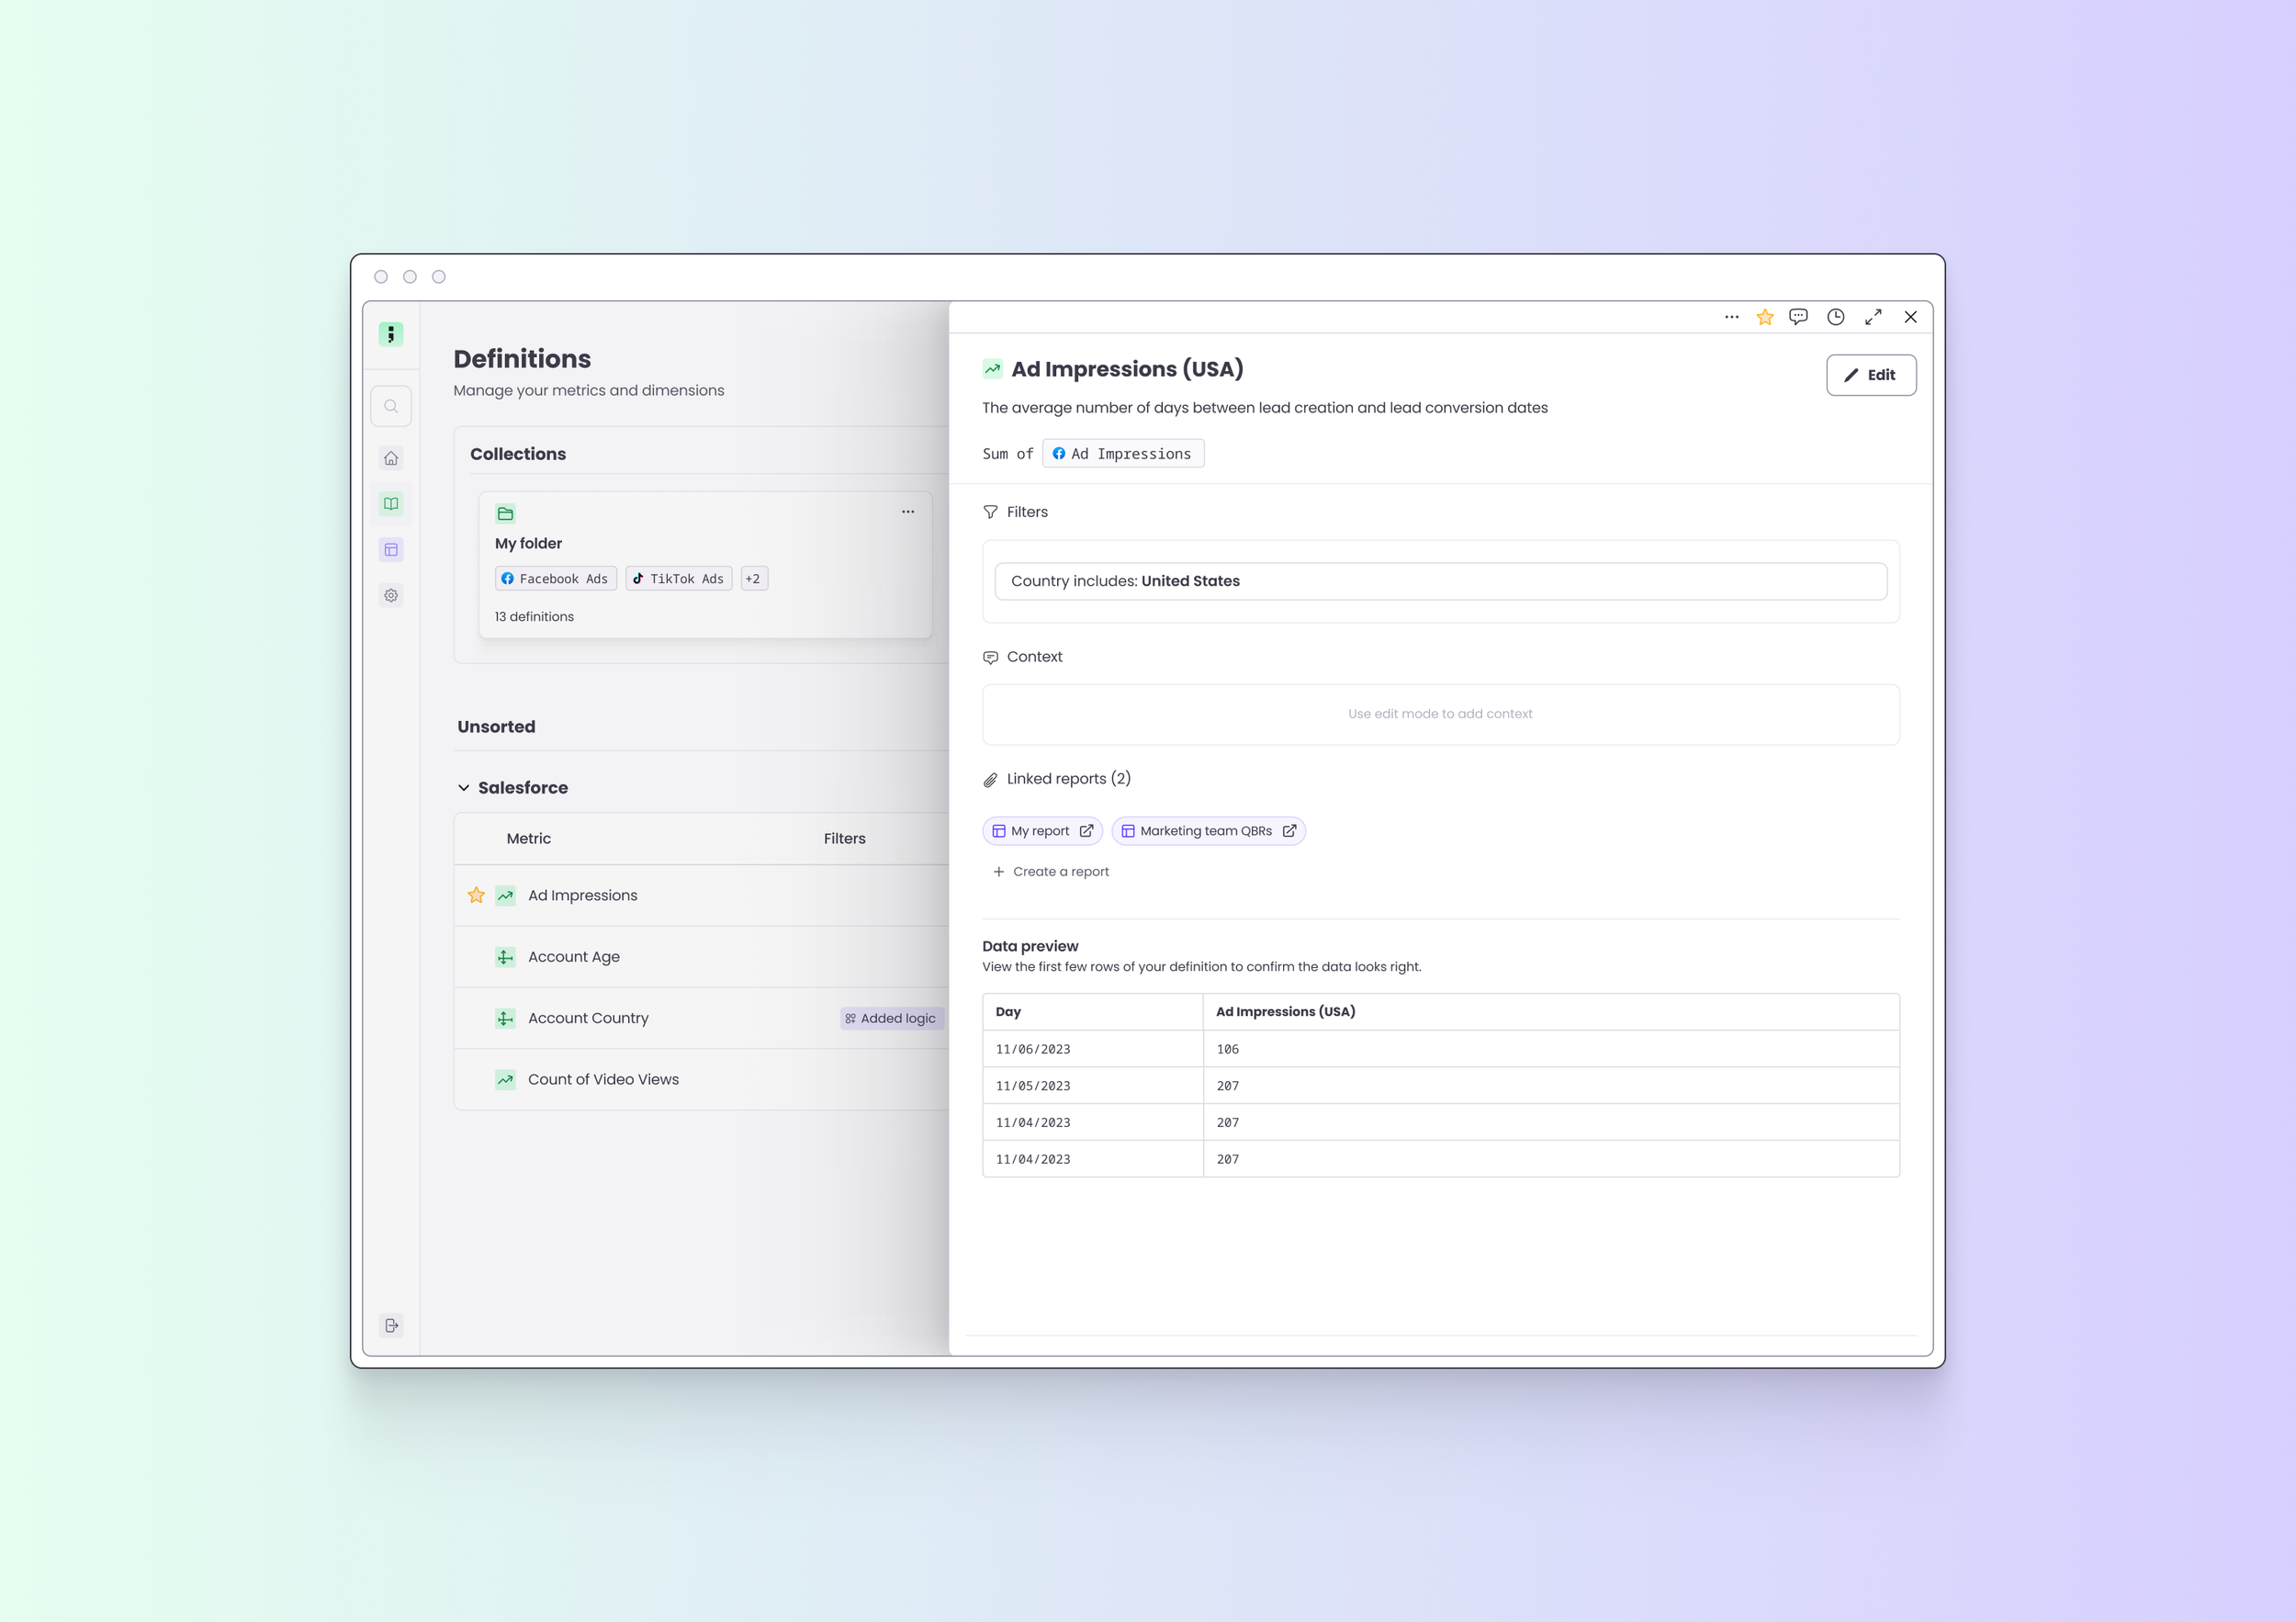This screenshot has height=1622, width=2296.
Task: Expand the detail panel to full screen
Action: (x=1873, y=317)
